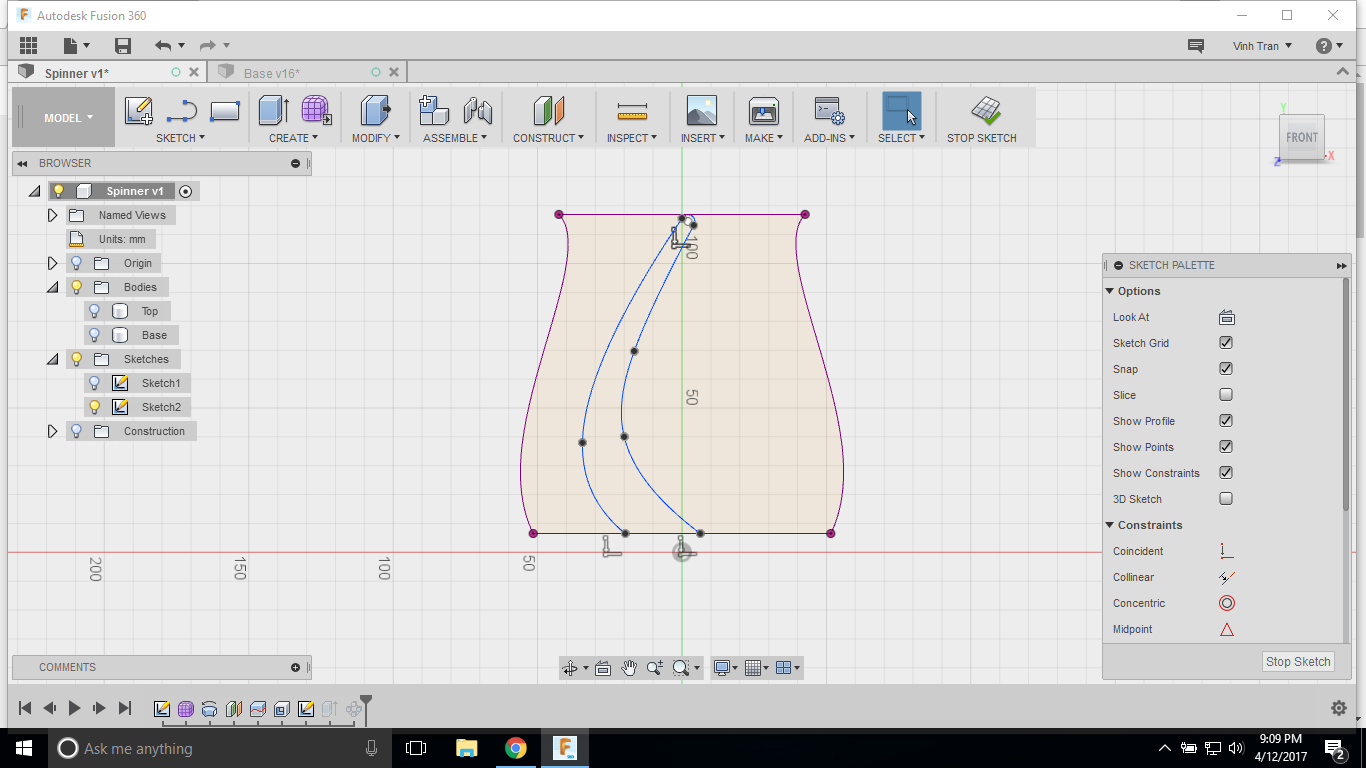
Task: Choose the Create Form purple icon
Action: (316, 111)
